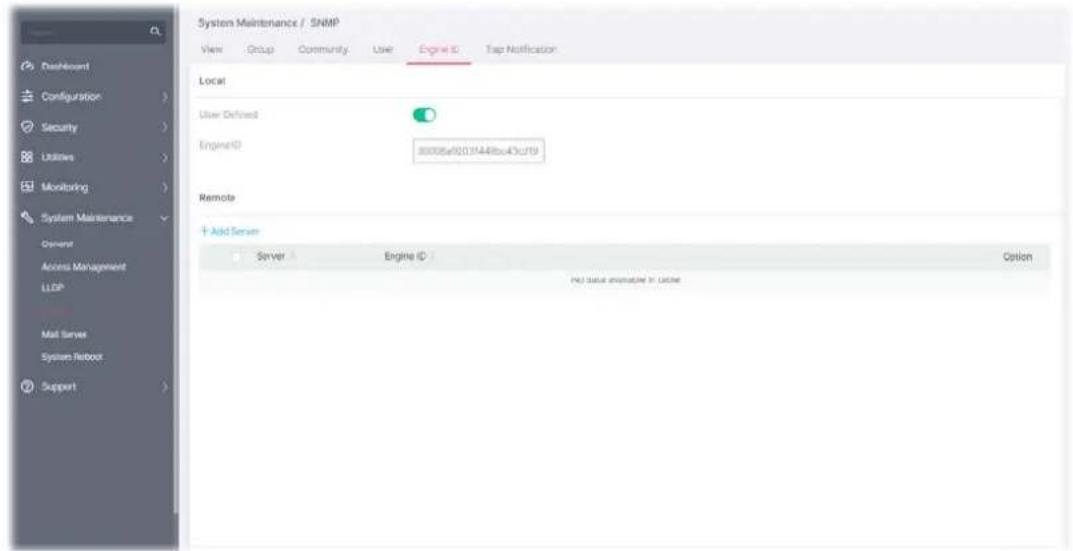Viewport: 1073px width, 551px height.
Task: Click the search magnifier icon in sidebar
Action: [155, 31]
